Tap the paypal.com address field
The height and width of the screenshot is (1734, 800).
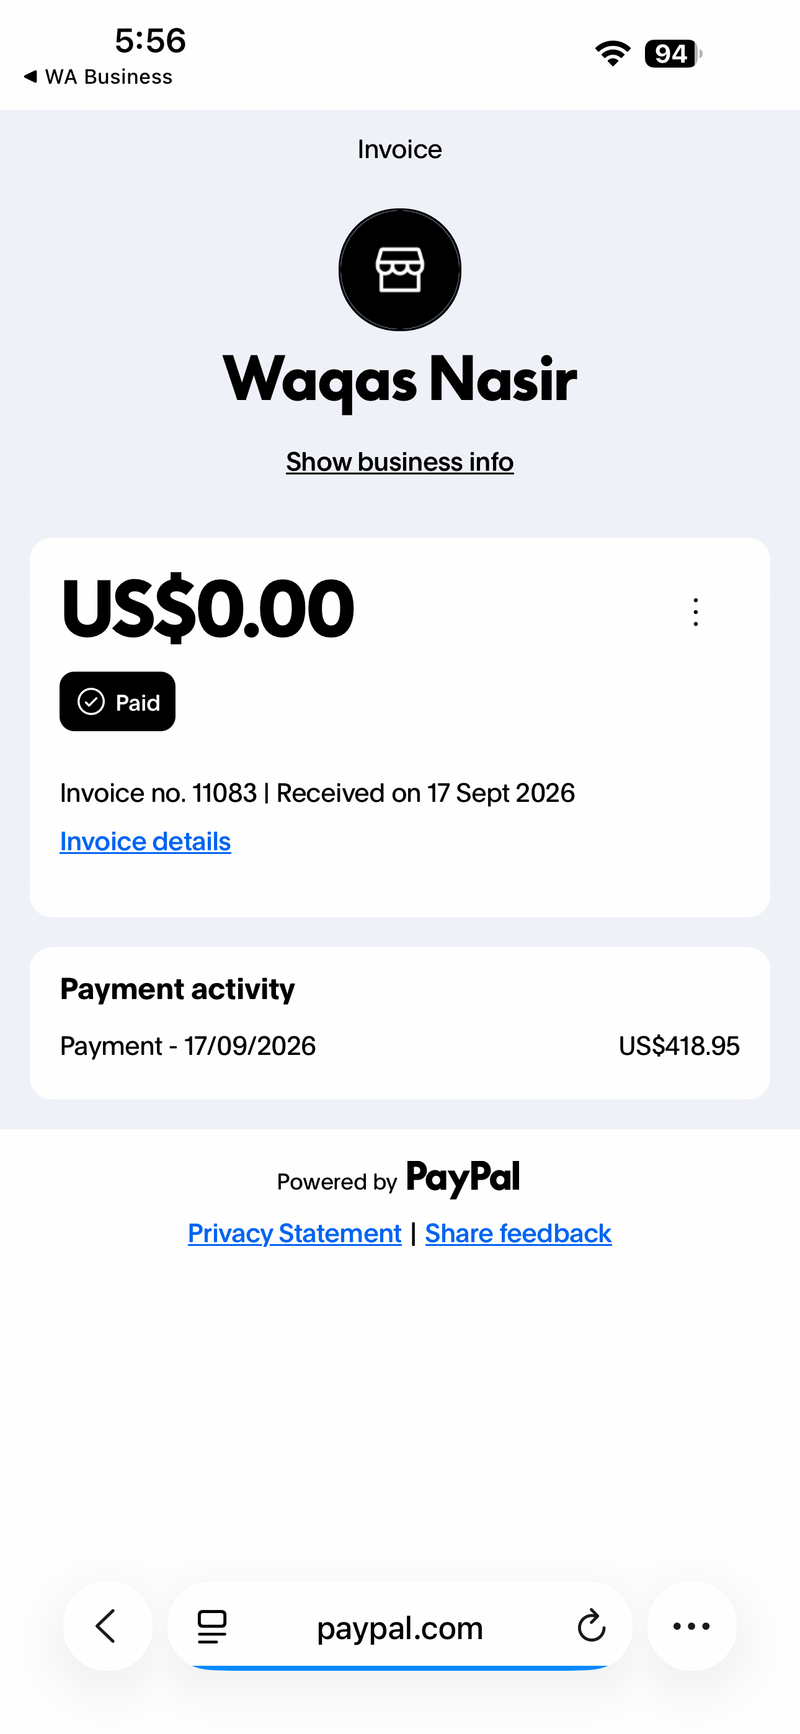pos(400,1626)
